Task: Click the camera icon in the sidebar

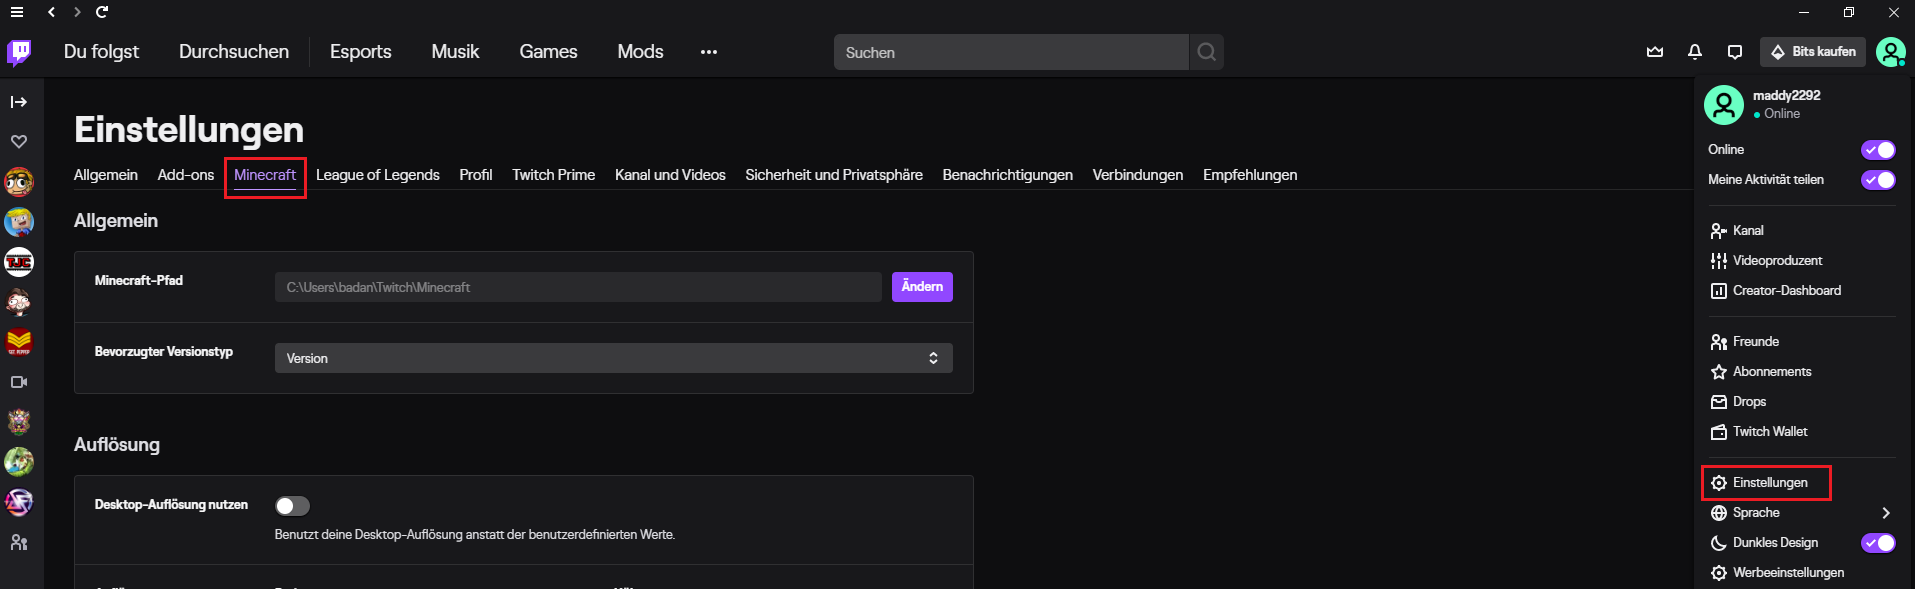Action: [19, 382]
